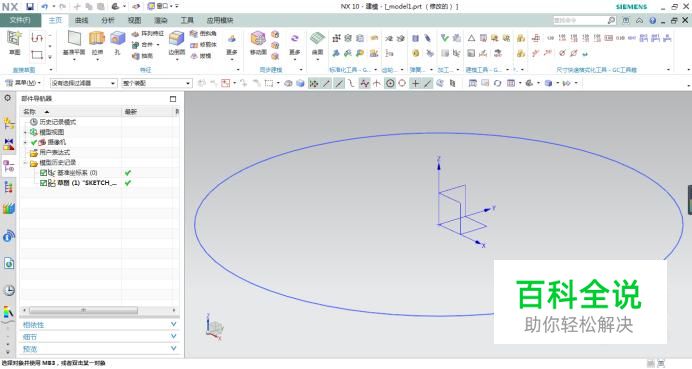The width and height of the screenshot is (692, 369).
Task: Open the 整个装配 selection scope dropdown
Action: (157, 83)
